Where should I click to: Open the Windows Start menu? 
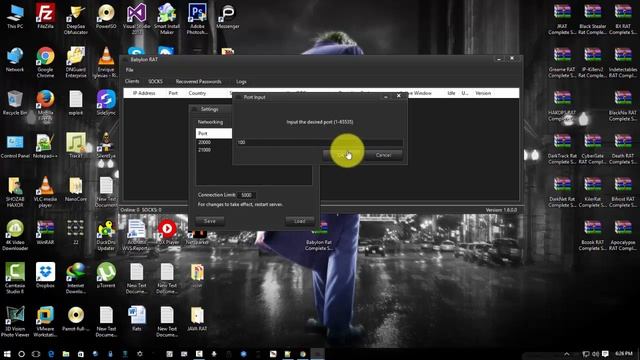tap(7, 354)
